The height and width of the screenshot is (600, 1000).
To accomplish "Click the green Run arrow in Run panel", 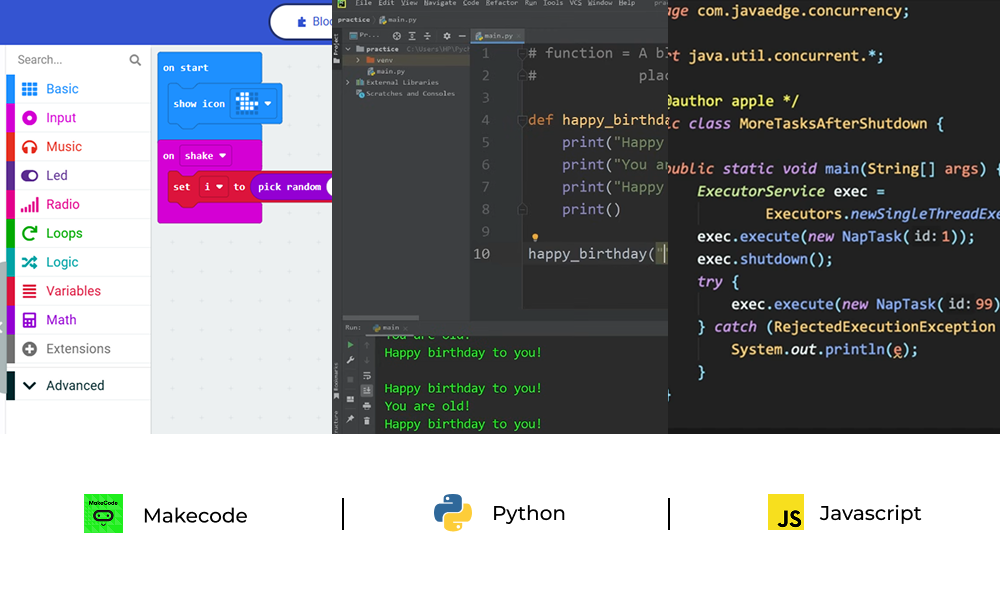I will coord(350,345).
